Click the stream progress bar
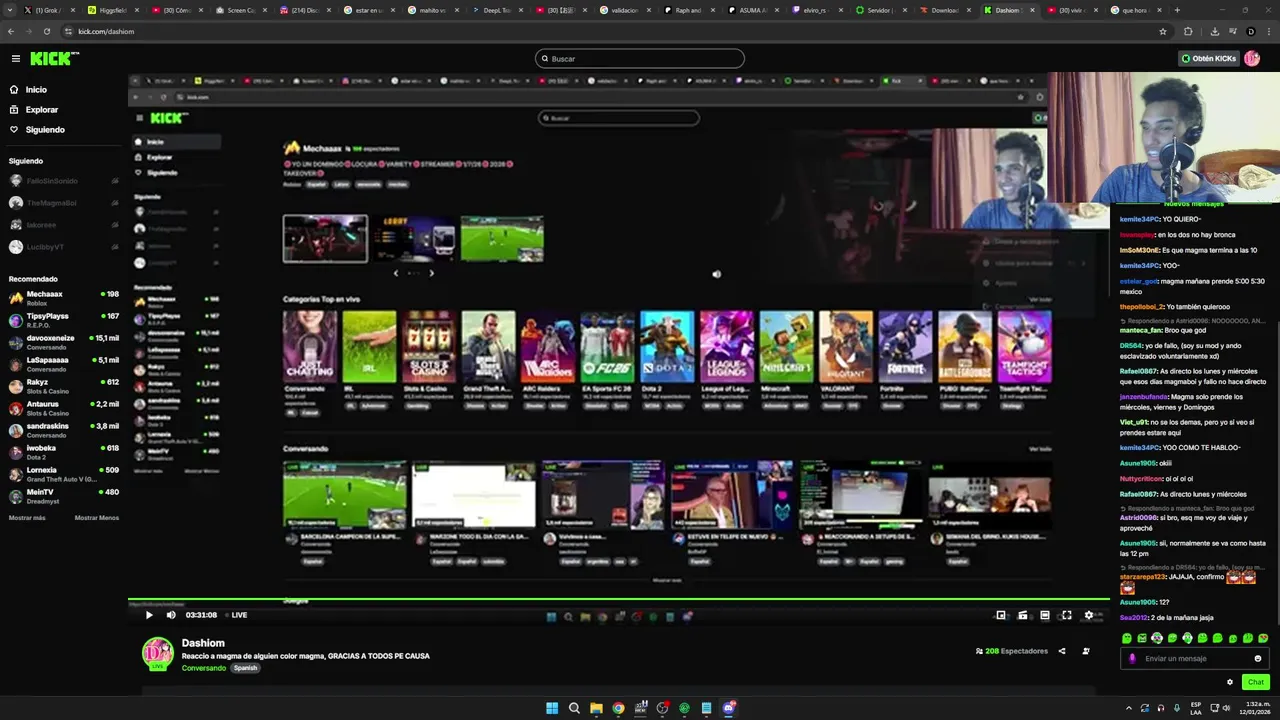The height and width of the screenshot is (720, 1280). coord(618,600)
